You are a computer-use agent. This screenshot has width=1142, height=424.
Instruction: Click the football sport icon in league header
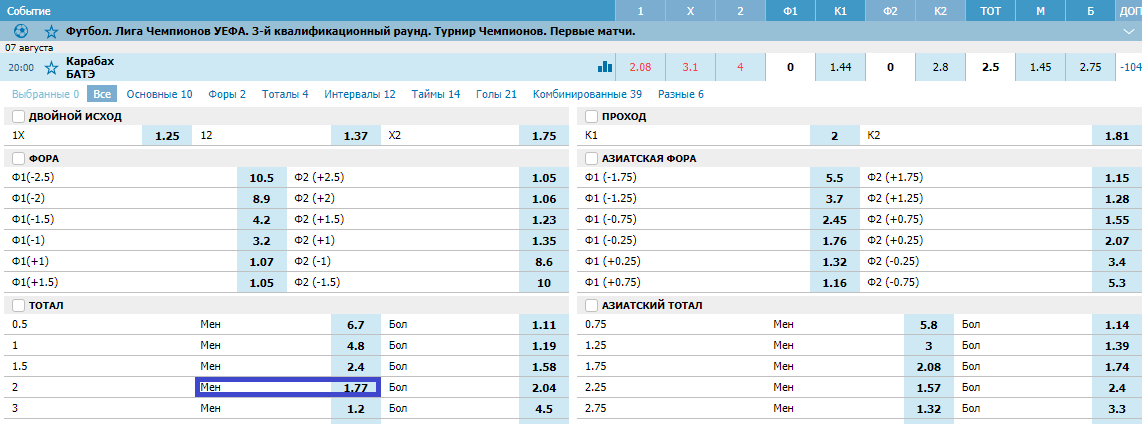click(20, 31)
